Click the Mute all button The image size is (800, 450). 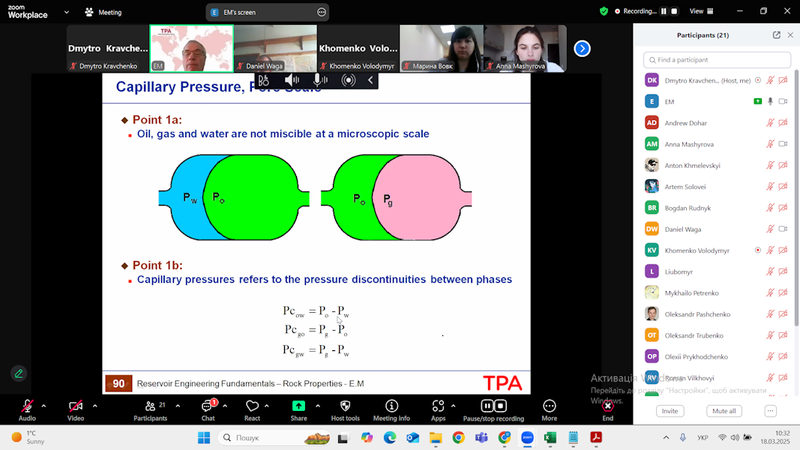click(723, 411)
